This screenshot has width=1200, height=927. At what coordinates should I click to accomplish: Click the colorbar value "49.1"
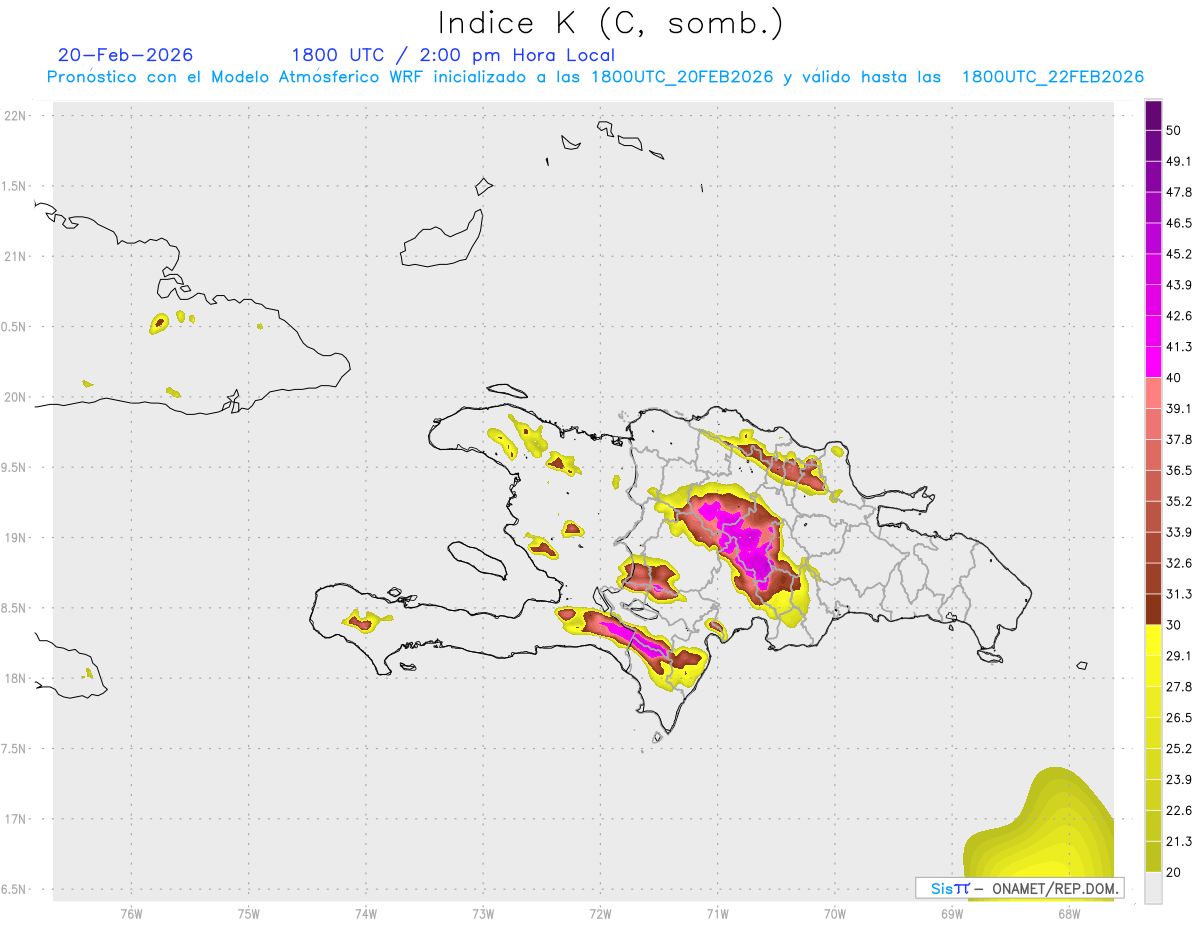click(1180, 161)
